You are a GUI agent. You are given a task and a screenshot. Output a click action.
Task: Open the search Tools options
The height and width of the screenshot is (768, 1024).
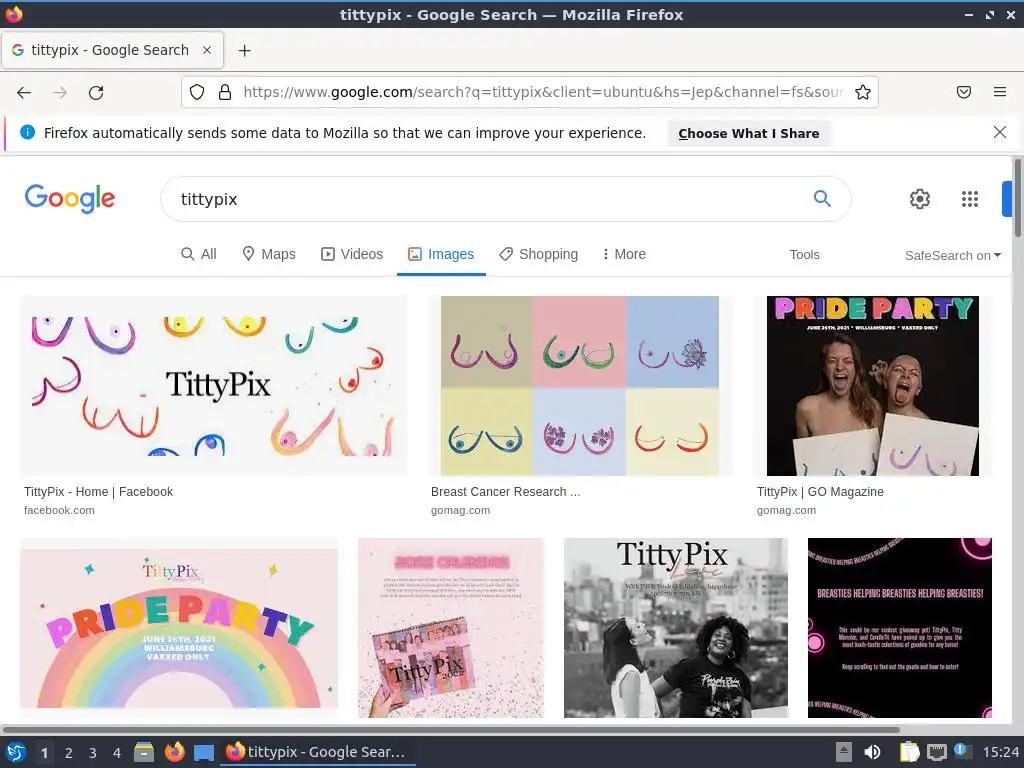pos(804,255)
